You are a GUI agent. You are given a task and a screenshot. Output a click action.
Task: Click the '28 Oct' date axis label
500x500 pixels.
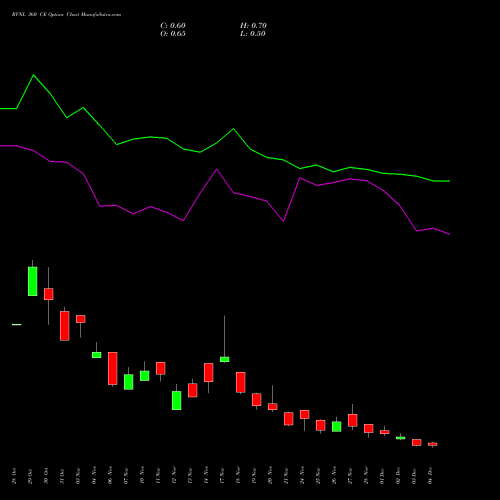pyautogui.click(x=14, y=476)
